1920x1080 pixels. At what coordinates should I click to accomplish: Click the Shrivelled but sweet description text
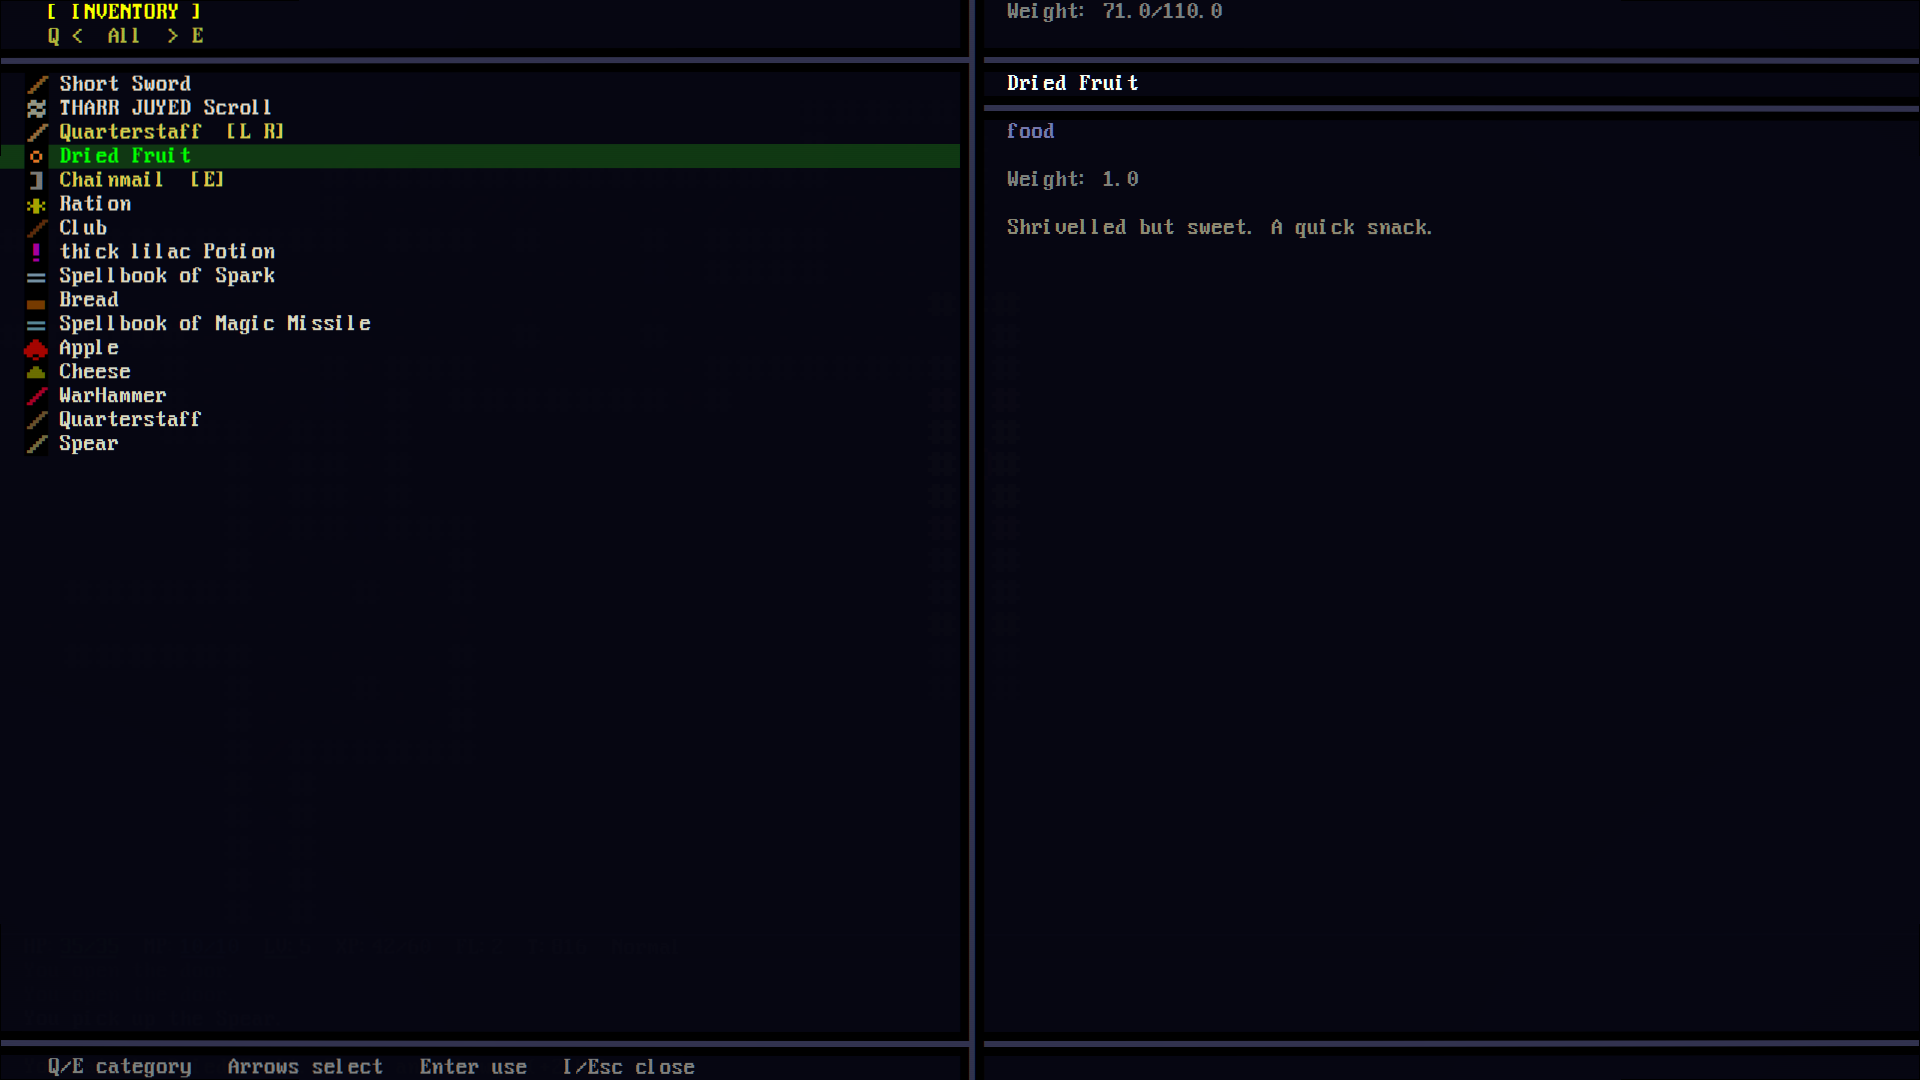point(1220,228)
